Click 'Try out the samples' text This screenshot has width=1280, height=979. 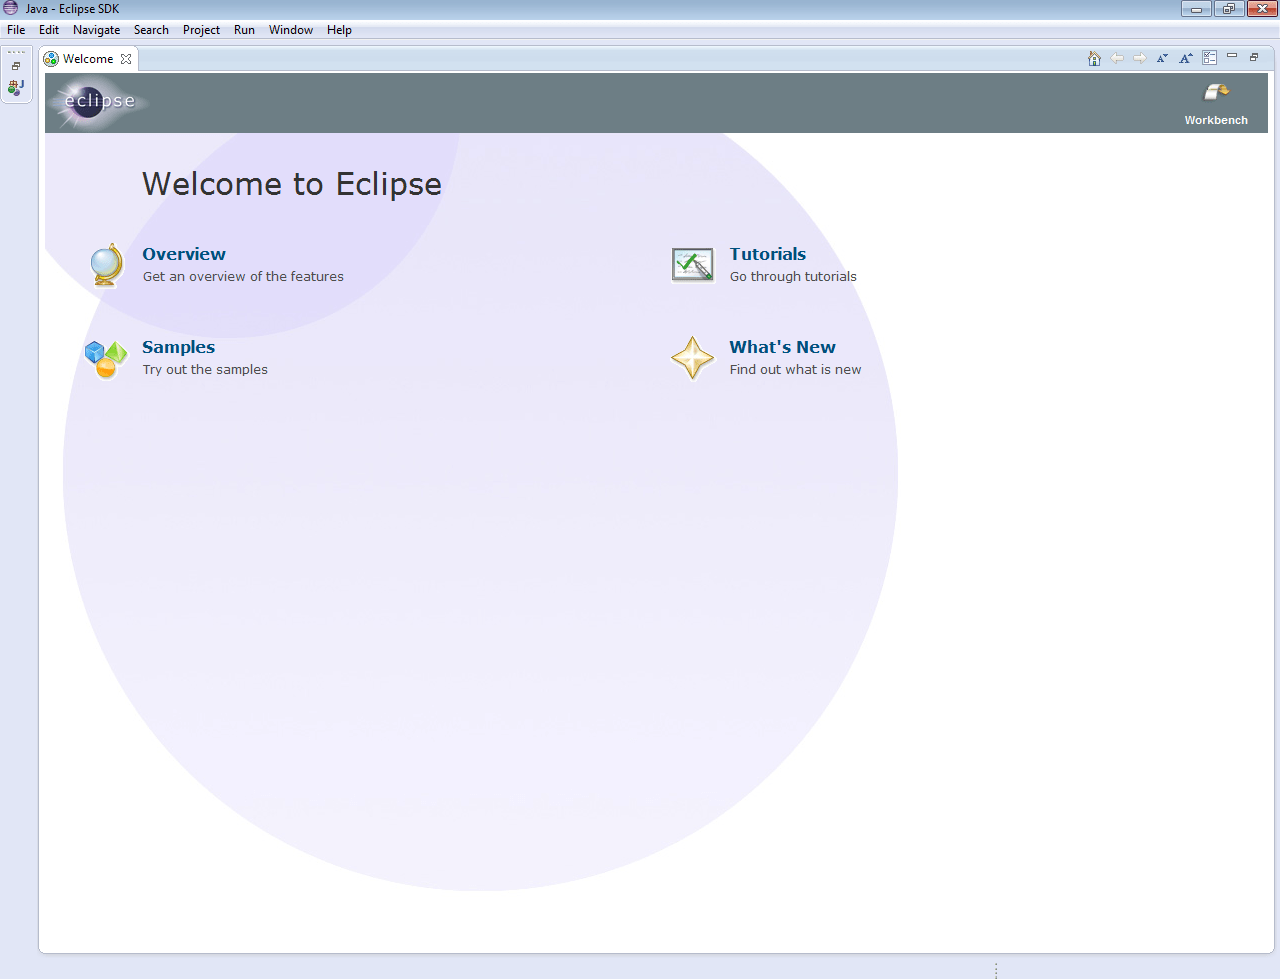pos(205,370)
